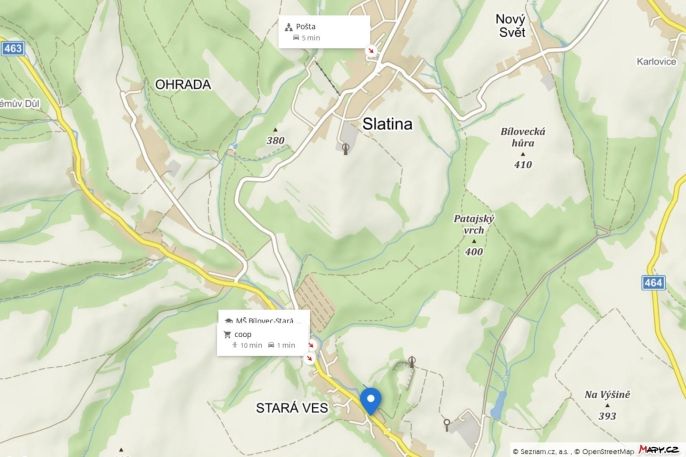Click the shopping cart icon next to coop
686x457 pixels.
[227, 335]
